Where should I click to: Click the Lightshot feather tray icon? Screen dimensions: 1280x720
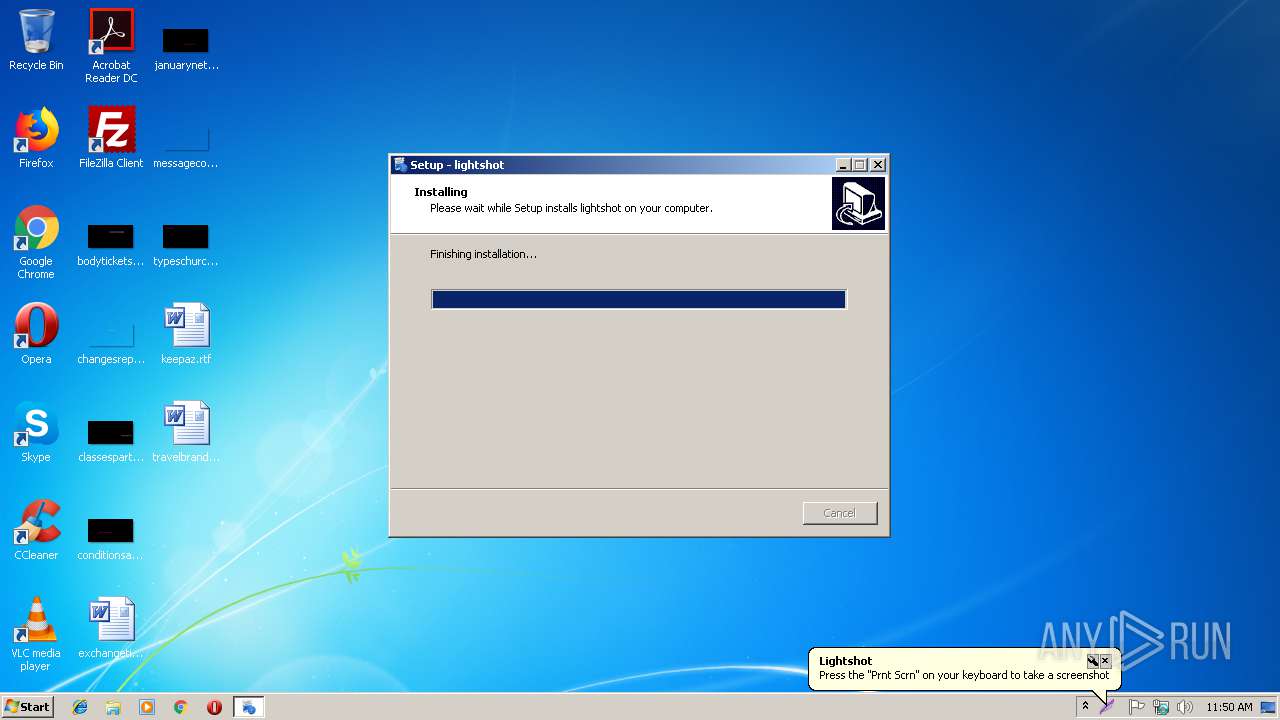[x=1107, y=707]
